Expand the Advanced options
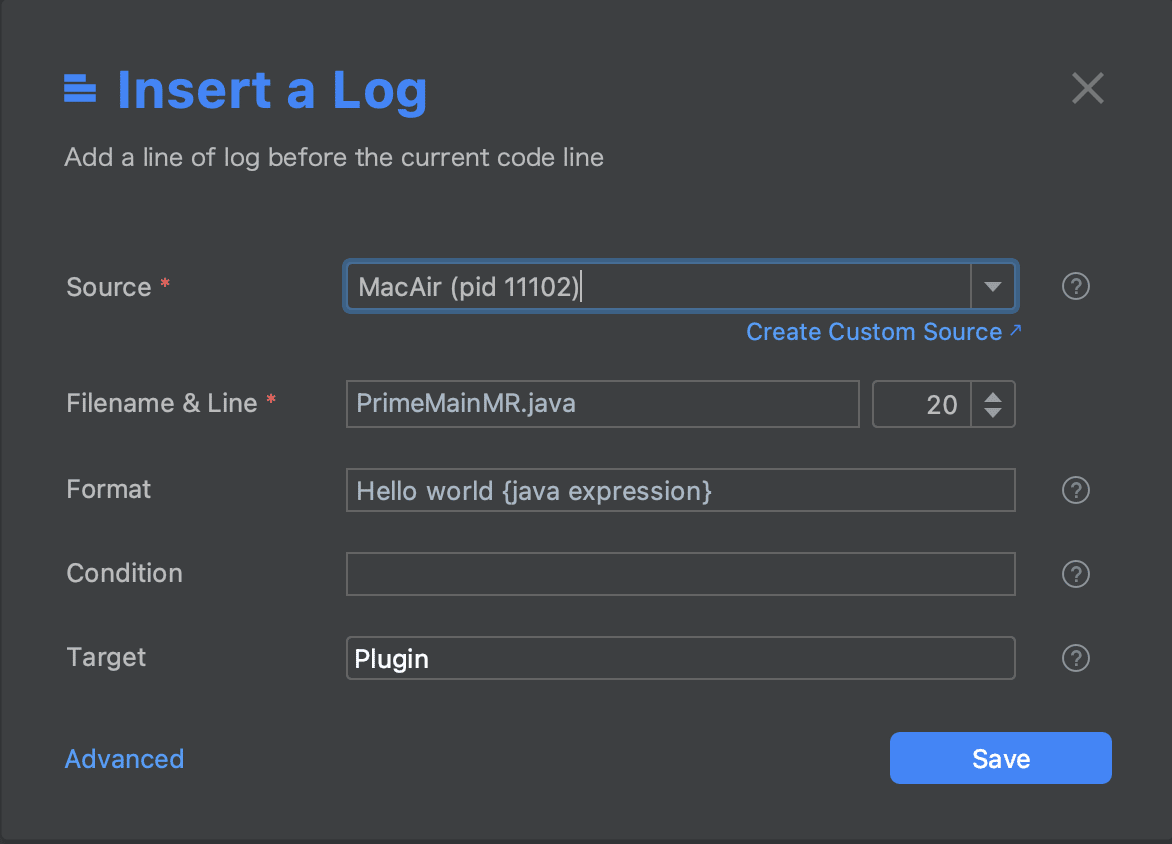 pos(124,759)
